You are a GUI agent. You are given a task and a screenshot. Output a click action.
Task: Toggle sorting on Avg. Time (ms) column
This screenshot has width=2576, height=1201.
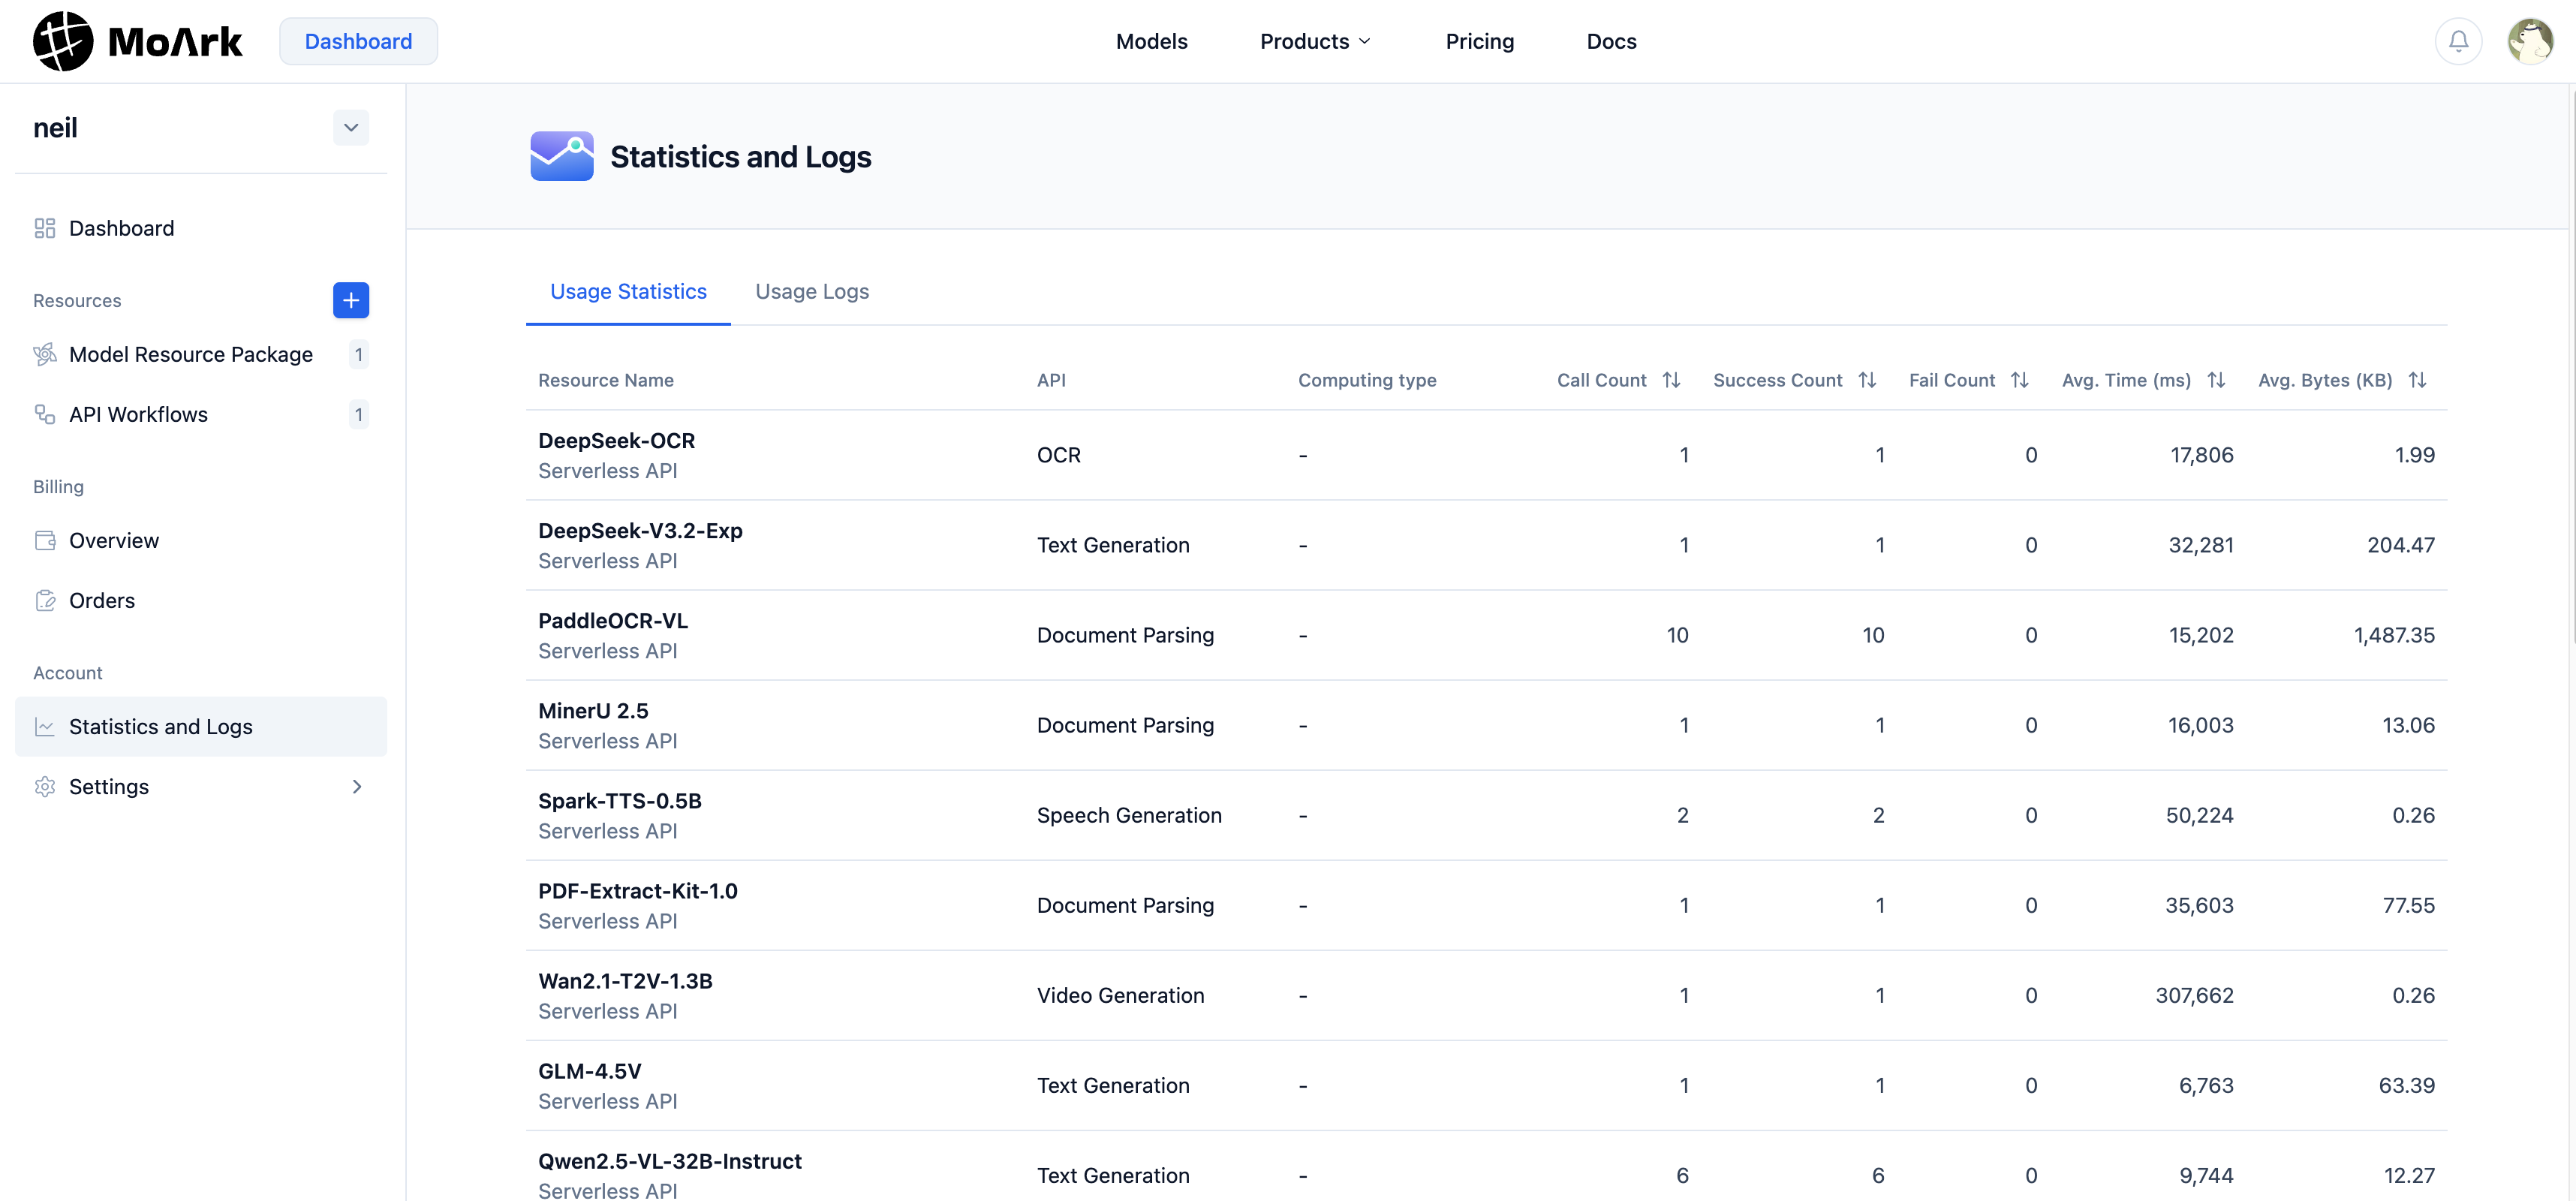(x=2216, y=380)
